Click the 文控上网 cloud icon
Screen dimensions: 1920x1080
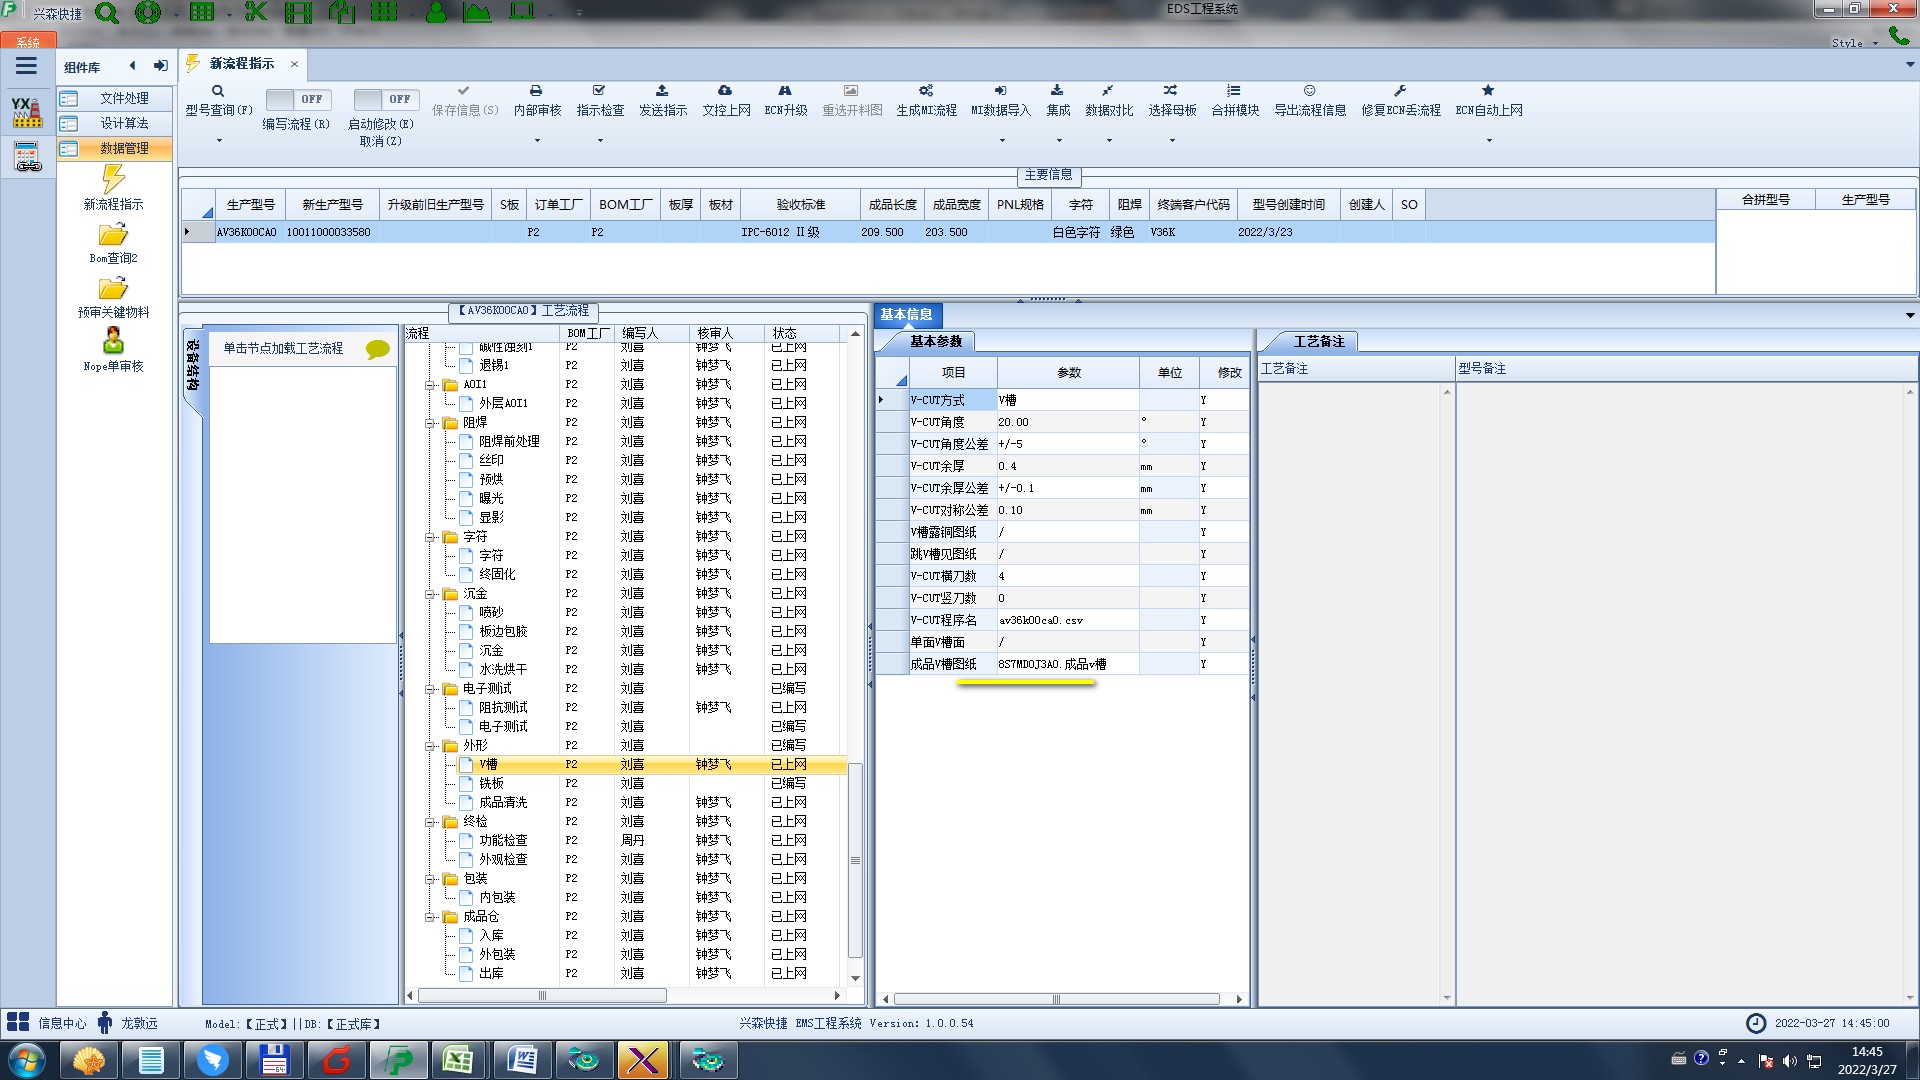(x=725, y=91)
